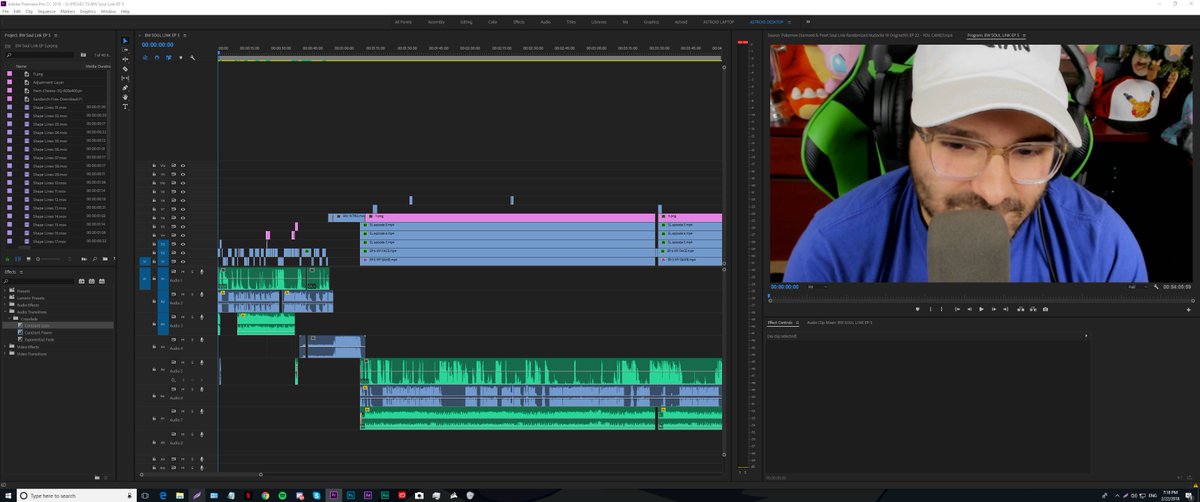
Task: Switch Project panel to icon view
Action: [x=30, y=261]
